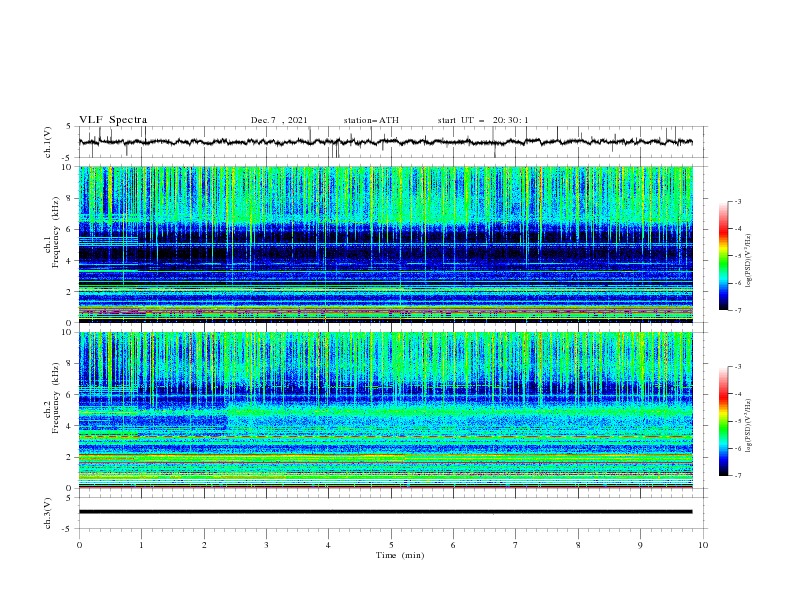The height and width of the screenshot is (612, 792).
Task: Click the "-7" tick on lower colorbar
Action: point(737,475)
